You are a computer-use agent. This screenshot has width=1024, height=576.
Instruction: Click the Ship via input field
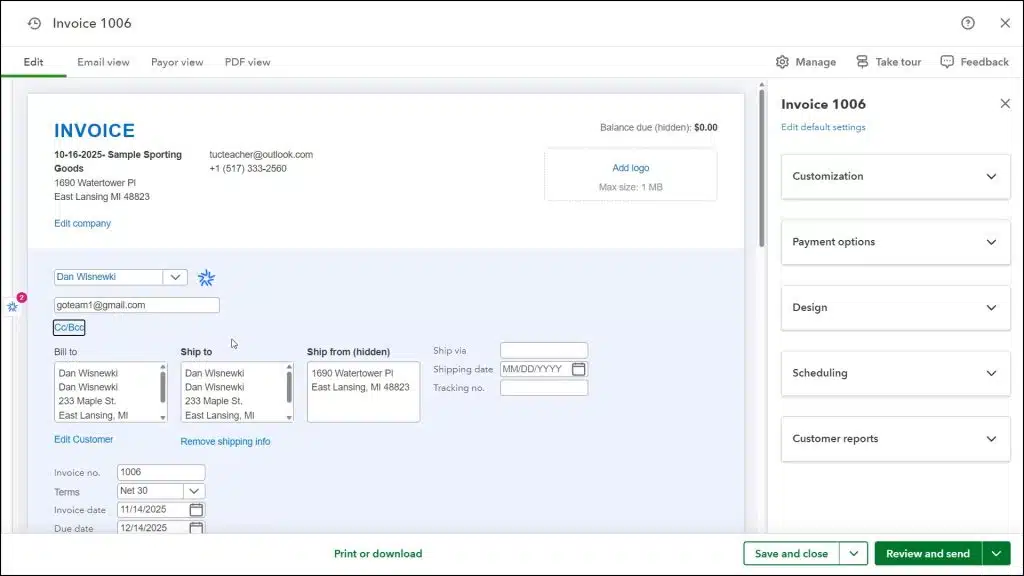[544, 351]
